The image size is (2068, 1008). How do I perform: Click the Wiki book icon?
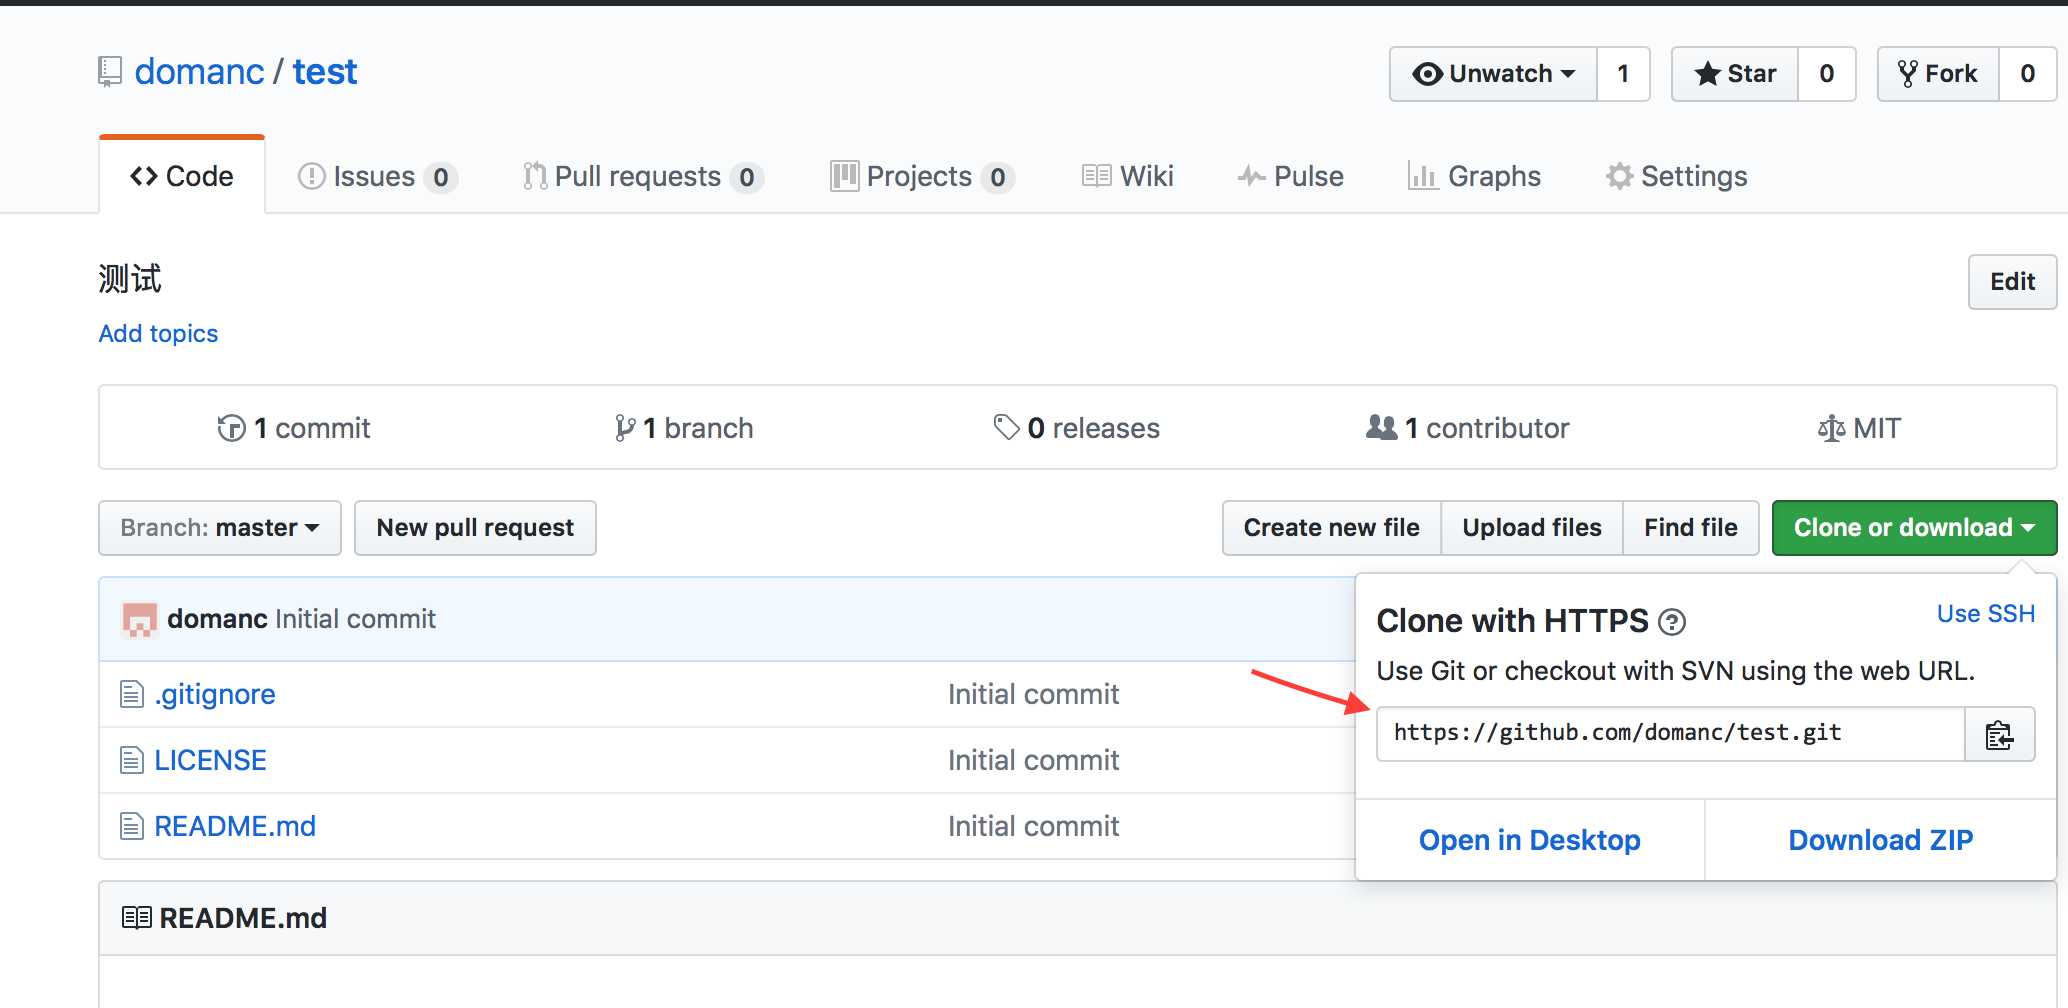coord(1096,176)
